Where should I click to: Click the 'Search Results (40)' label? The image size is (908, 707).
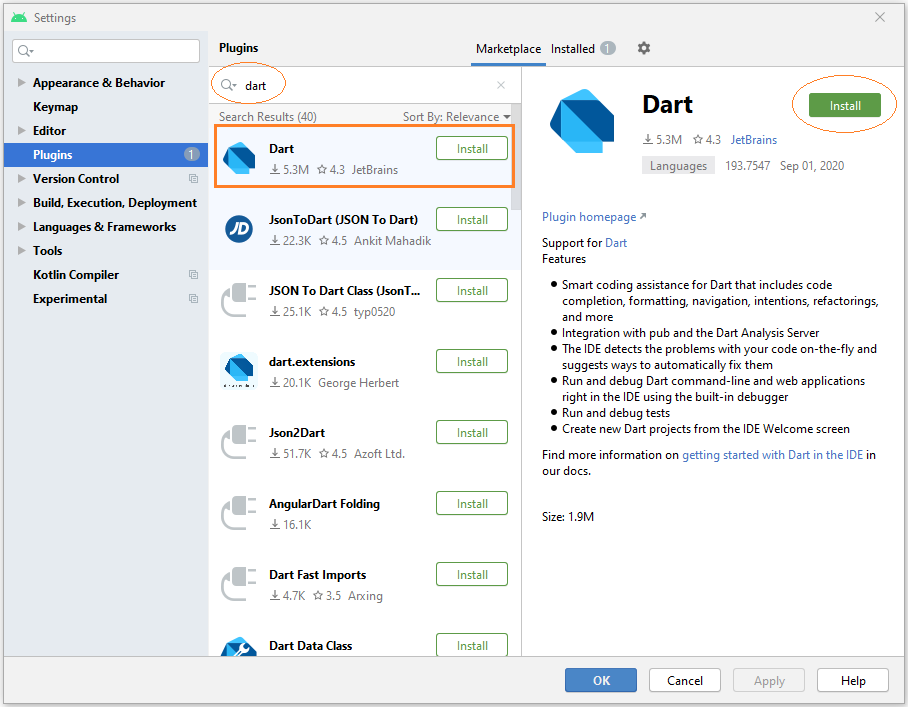(x=268, y=116)
